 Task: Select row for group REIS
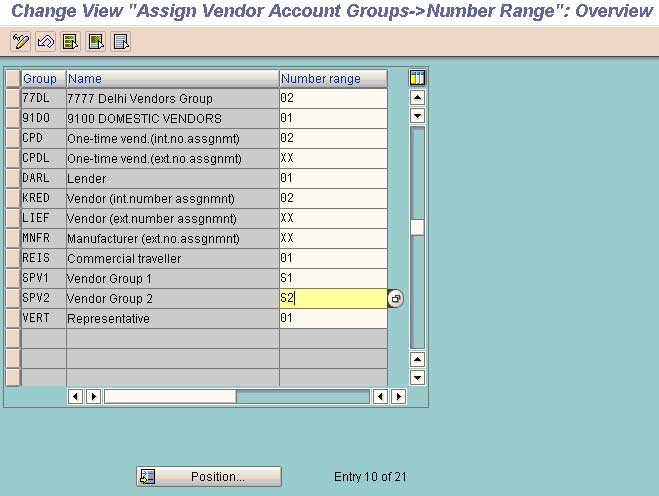tap(13, 259)
